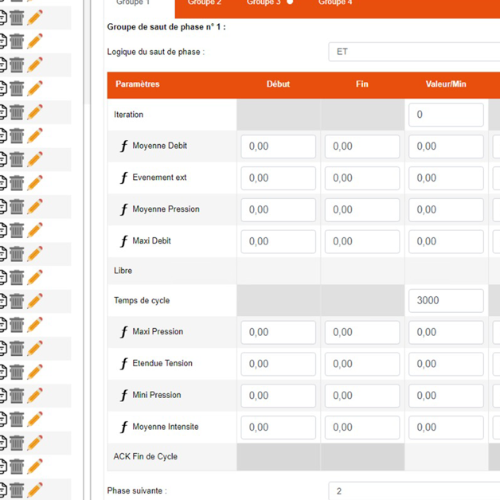Open the function icon next to Evenement ext
Screen dimensions: 500x500
click(124, 178)
